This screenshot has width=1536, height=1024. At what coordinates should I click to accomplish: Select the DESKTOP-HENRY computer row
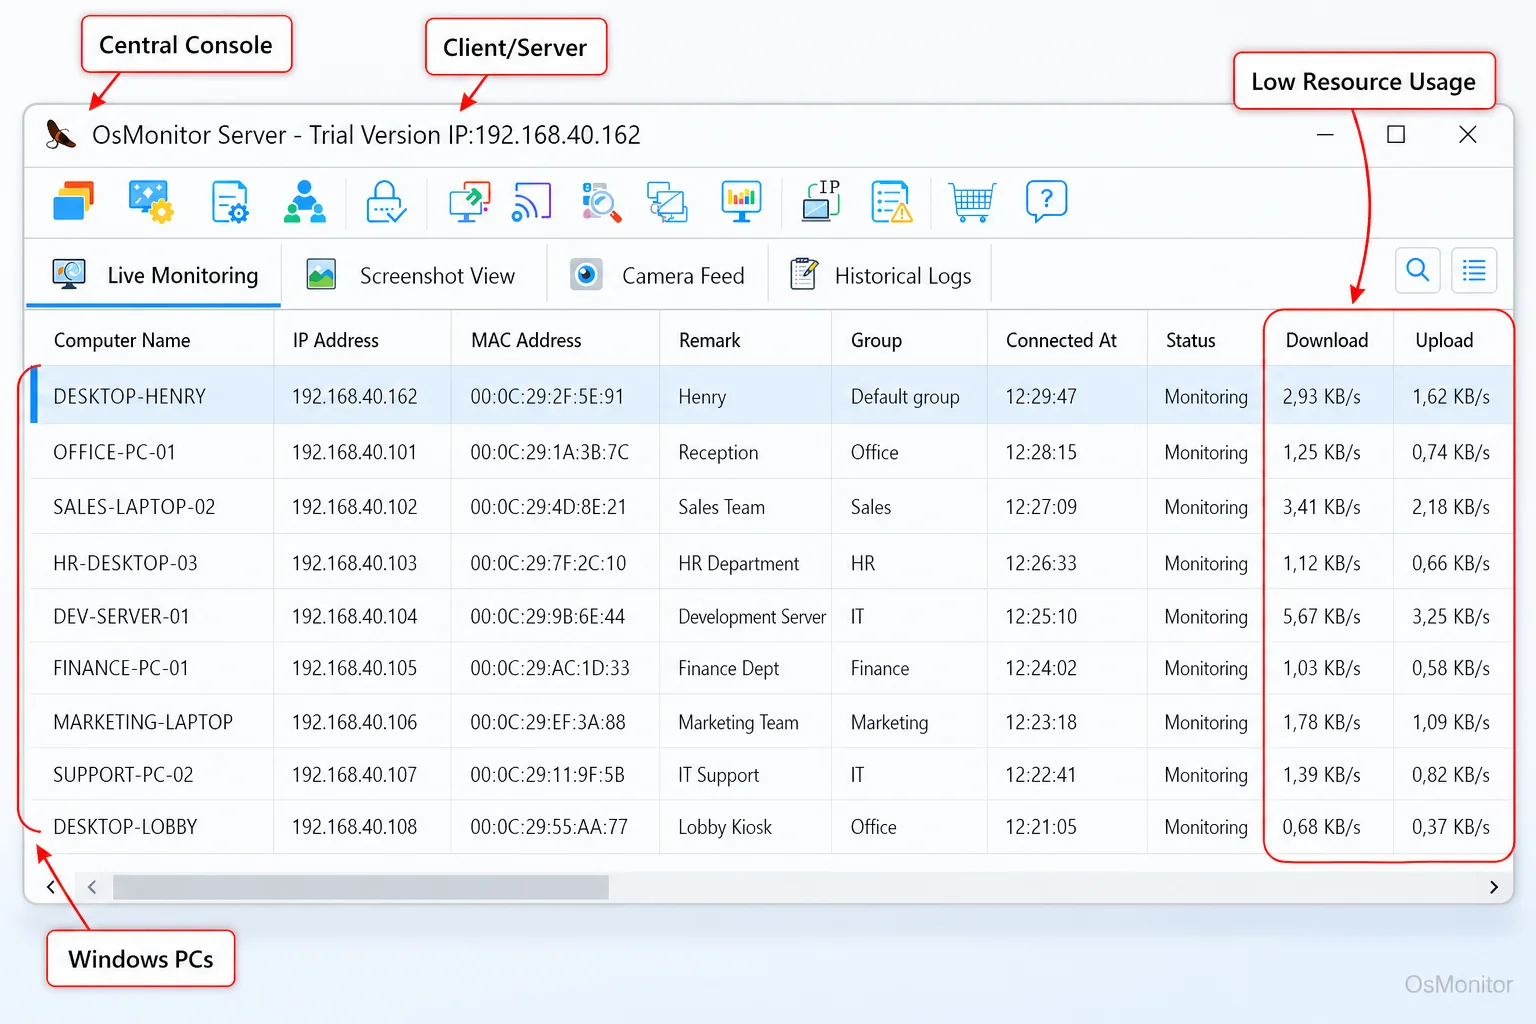(x=770, y=396)
